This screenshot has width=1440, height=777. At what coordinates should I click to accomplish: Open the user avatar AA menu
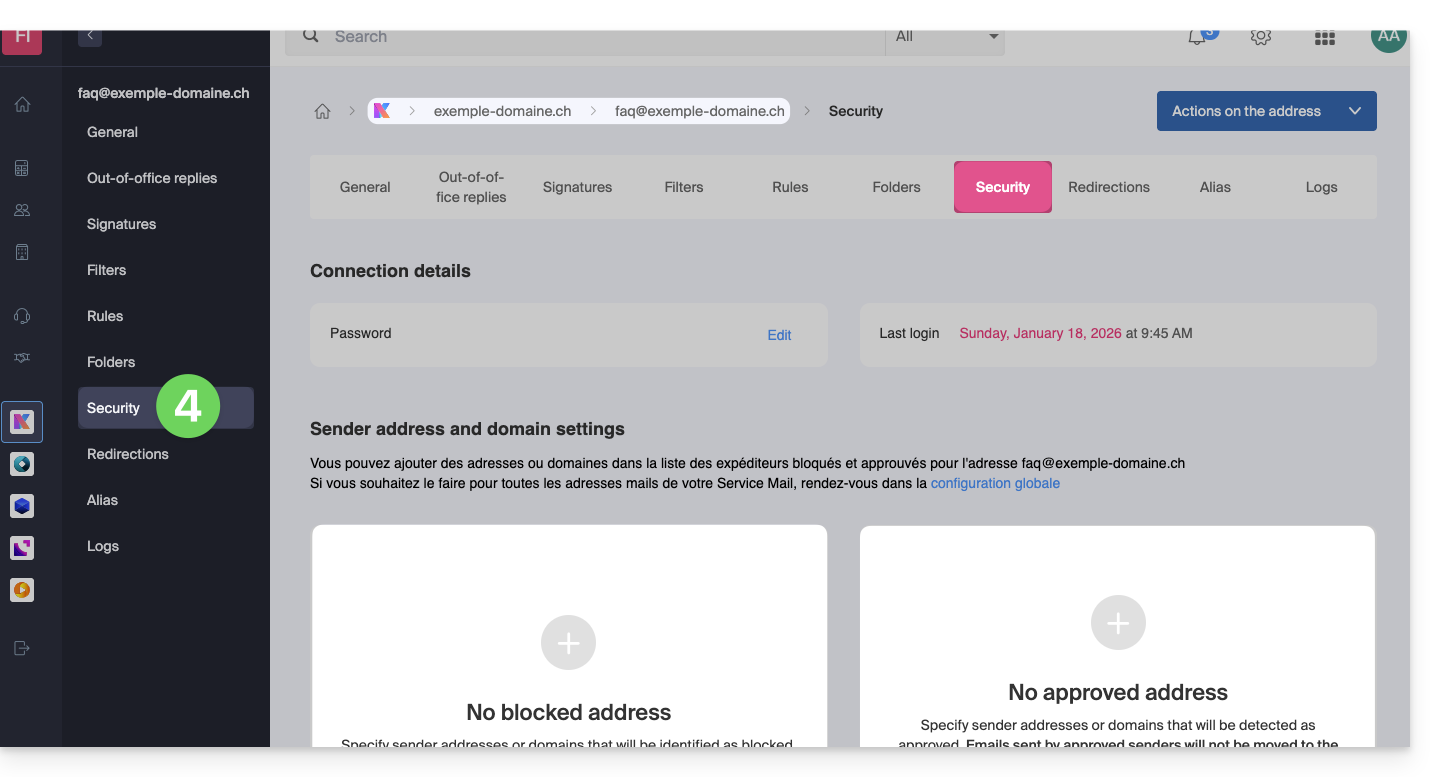[1388, 37]
